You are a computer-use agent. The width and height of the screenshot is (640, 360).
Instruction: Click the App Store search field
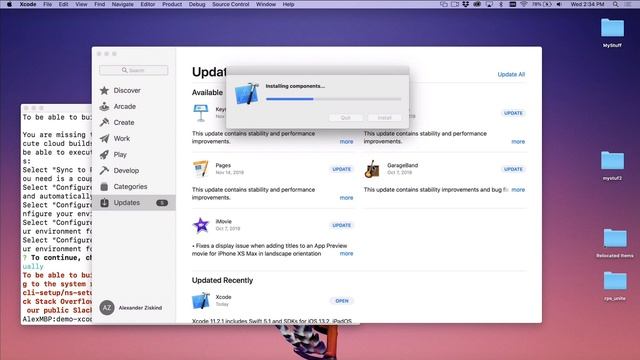click(x=133, y=70)
